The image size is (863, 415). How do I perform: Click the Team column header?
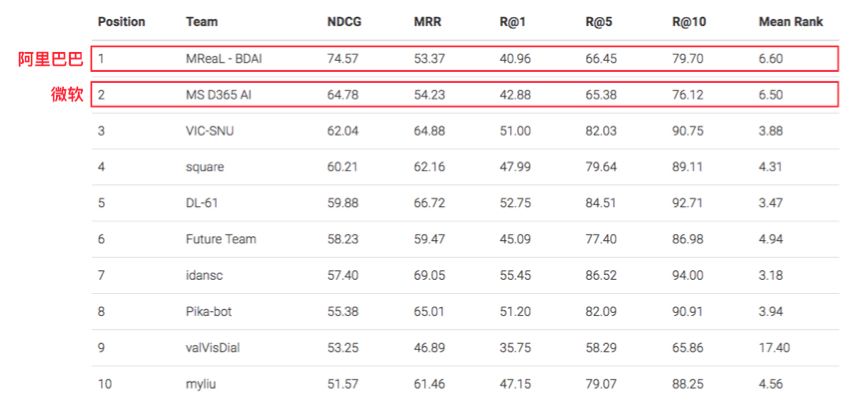pyautogui.click(x=201, y=21)
